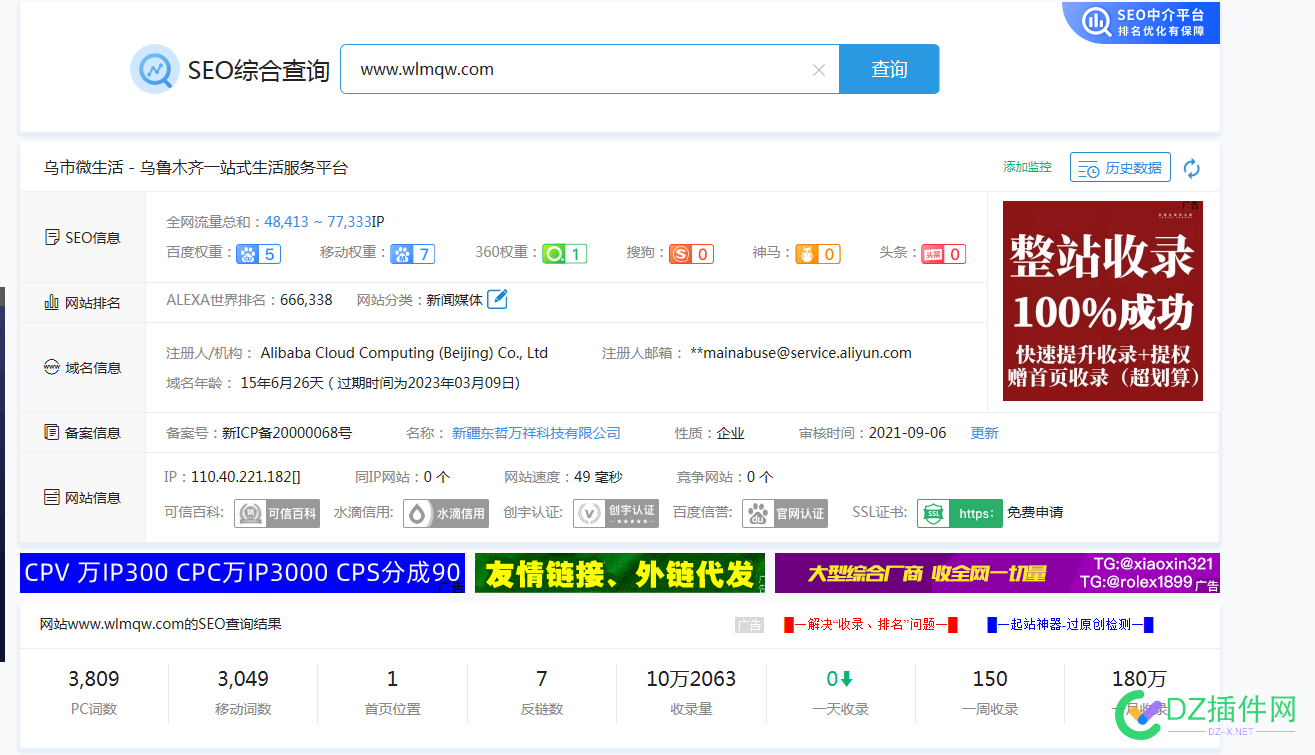Click the 150 一周收录 value
The width and height of the screenshot is (1315, 755).
[x=990, y=679]
